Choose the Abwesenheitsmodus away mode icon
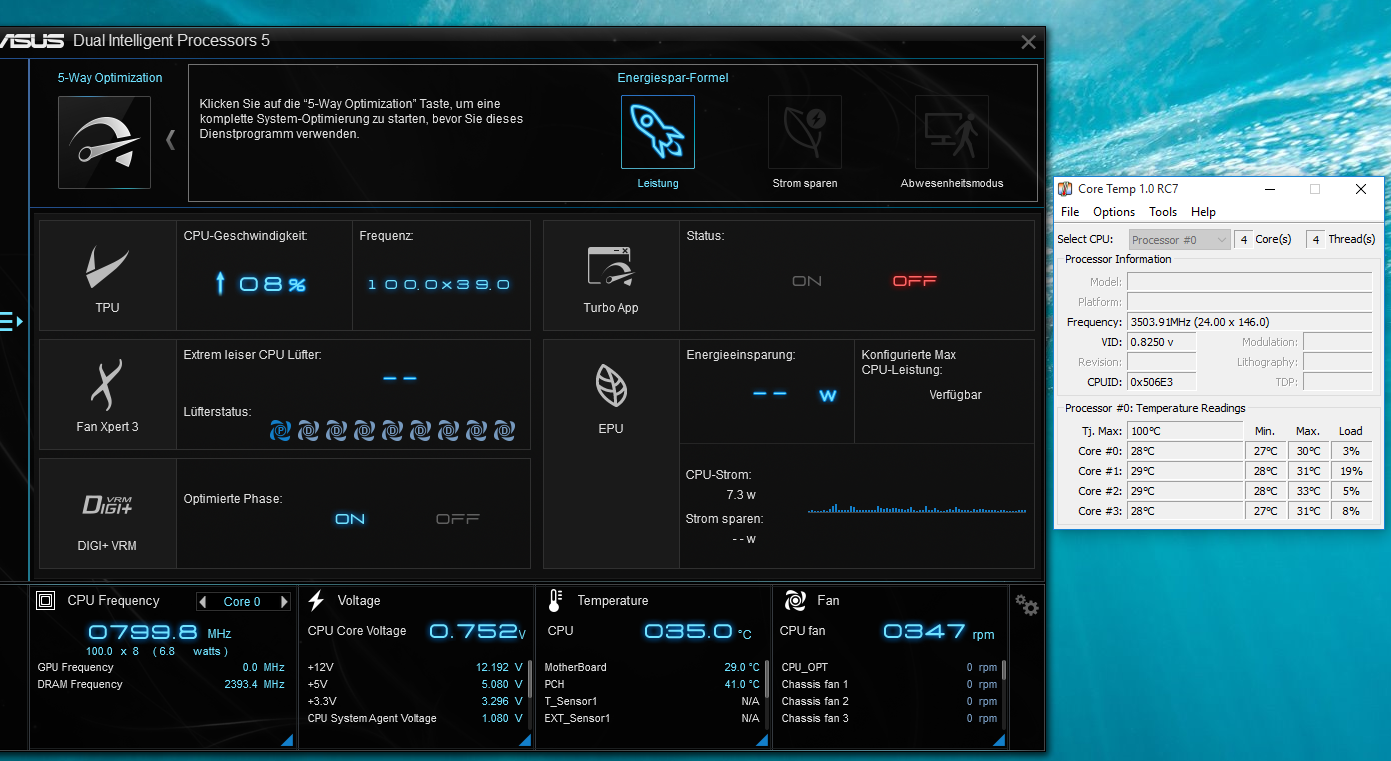This screenshot has width=1391, height=761. tap(952, 132)
